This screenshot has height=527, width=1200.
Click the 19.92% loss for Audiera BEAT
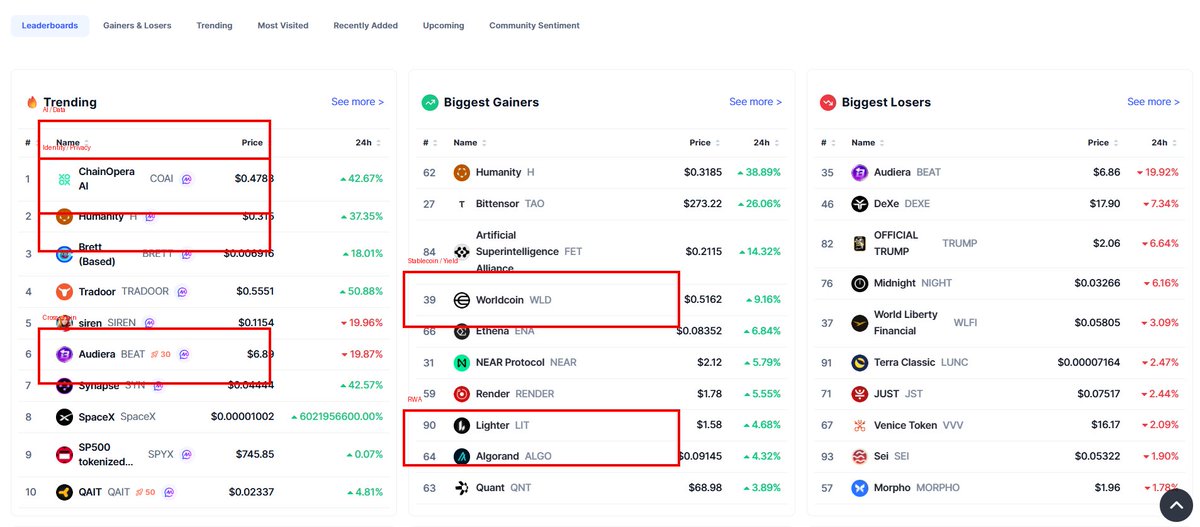tap(1157, 172)
